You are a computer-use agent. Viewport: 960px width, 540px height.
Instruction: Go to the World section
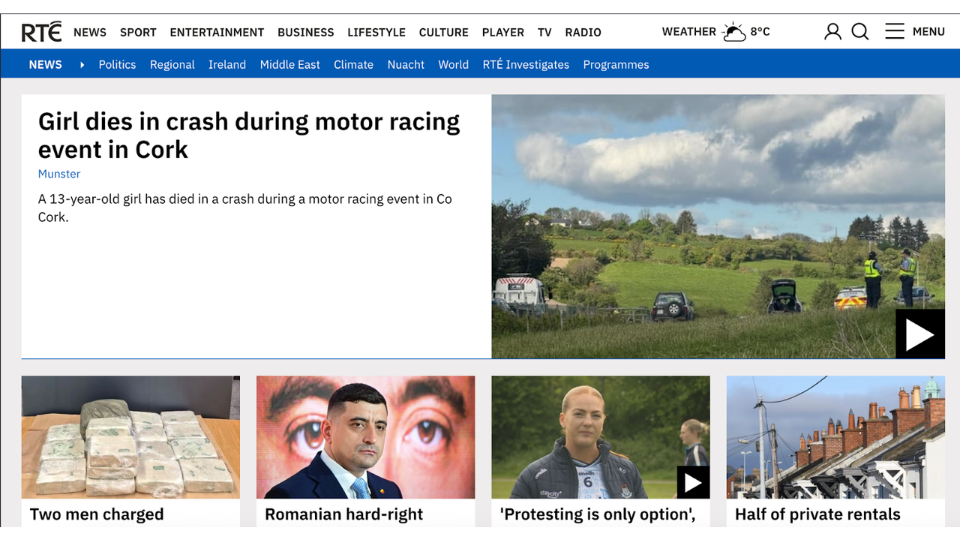[x=453, y=65]
